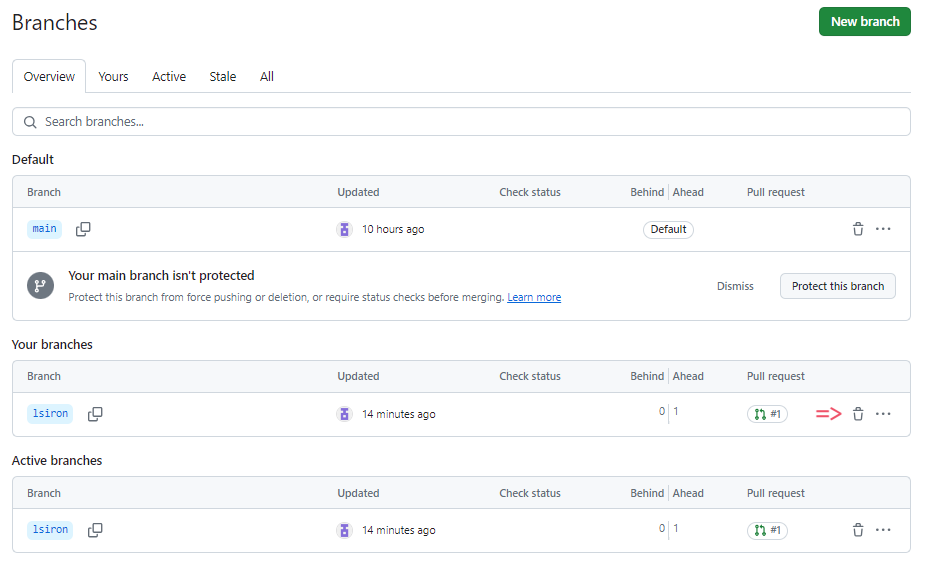Open the Learn more link
Screen dimensions: 931x564
pyautogui.click(x=534, y=297)
